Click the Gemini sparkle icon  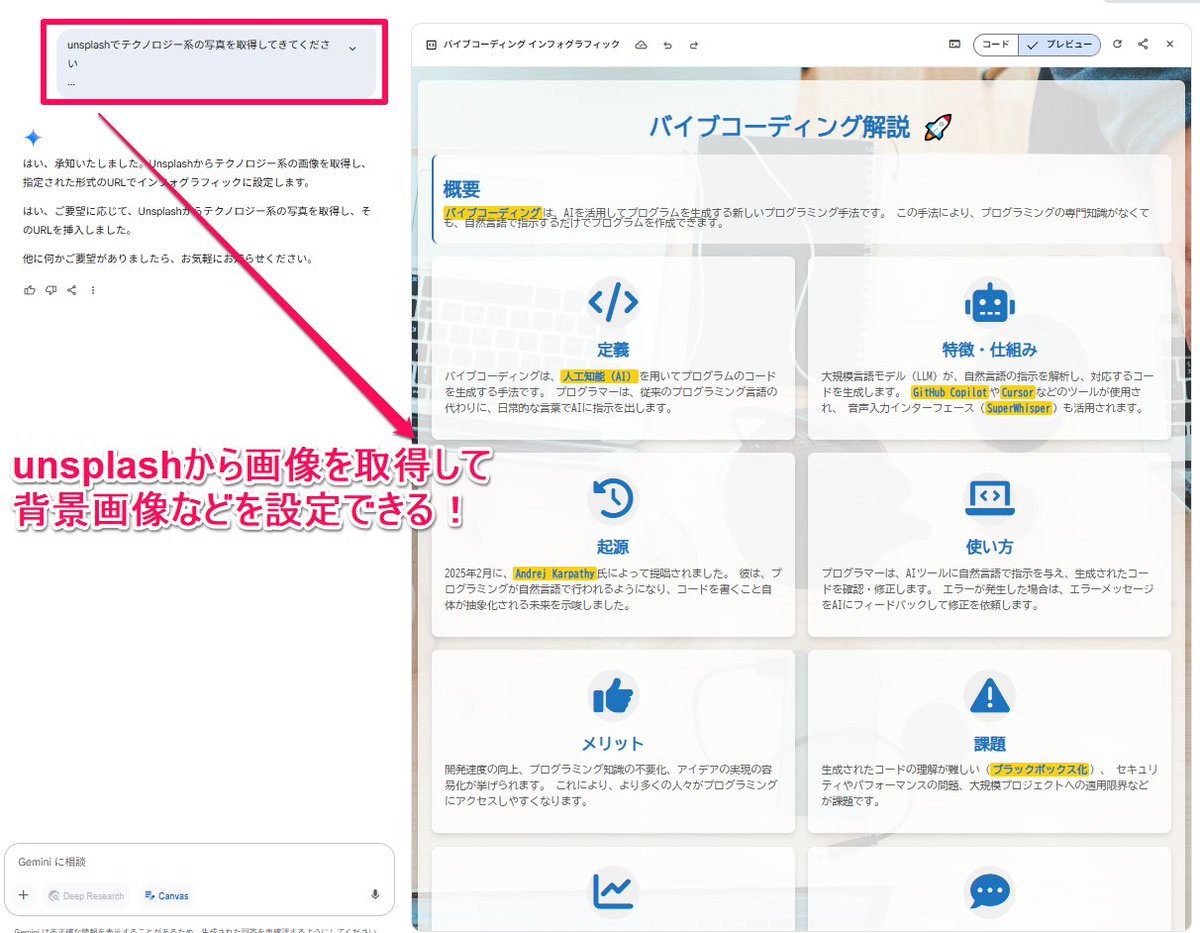coord(33,137)
